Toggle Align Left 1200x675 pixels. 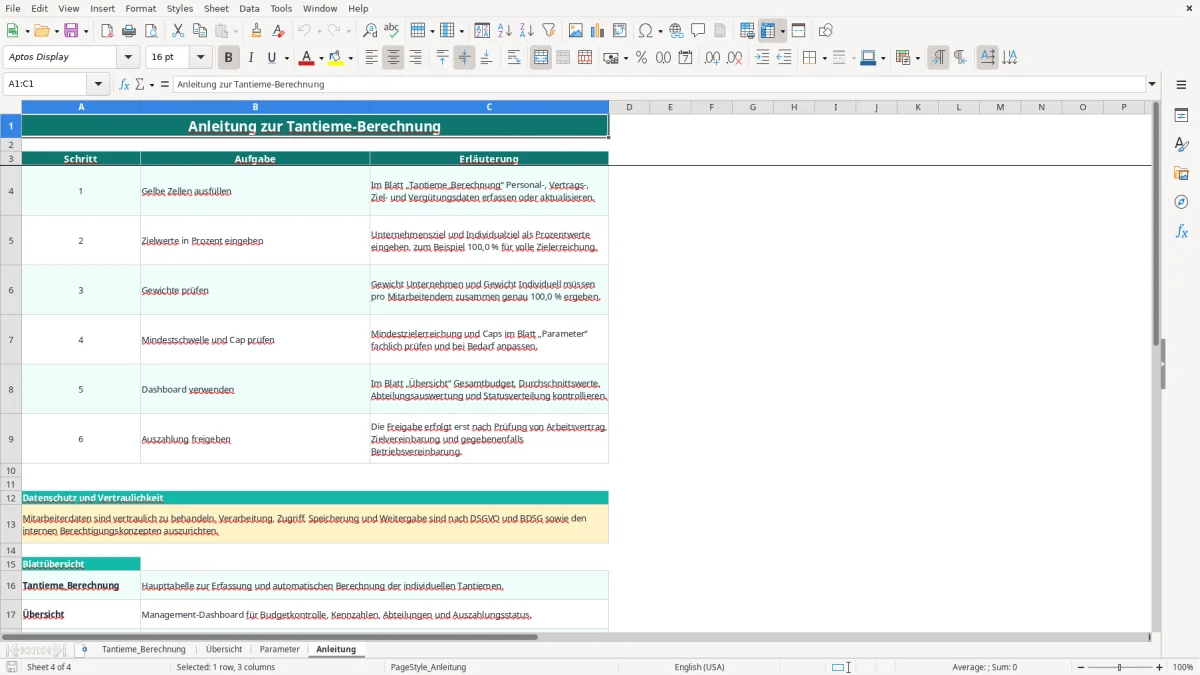(371, 58)
